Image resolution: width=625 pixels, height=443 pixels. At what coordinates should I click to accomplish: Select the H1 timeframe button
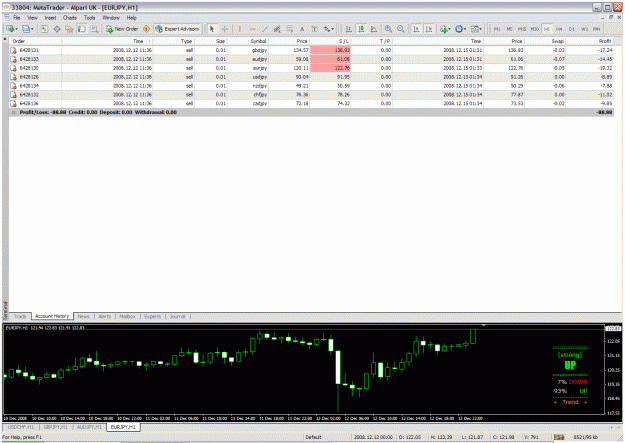point(547,29)
